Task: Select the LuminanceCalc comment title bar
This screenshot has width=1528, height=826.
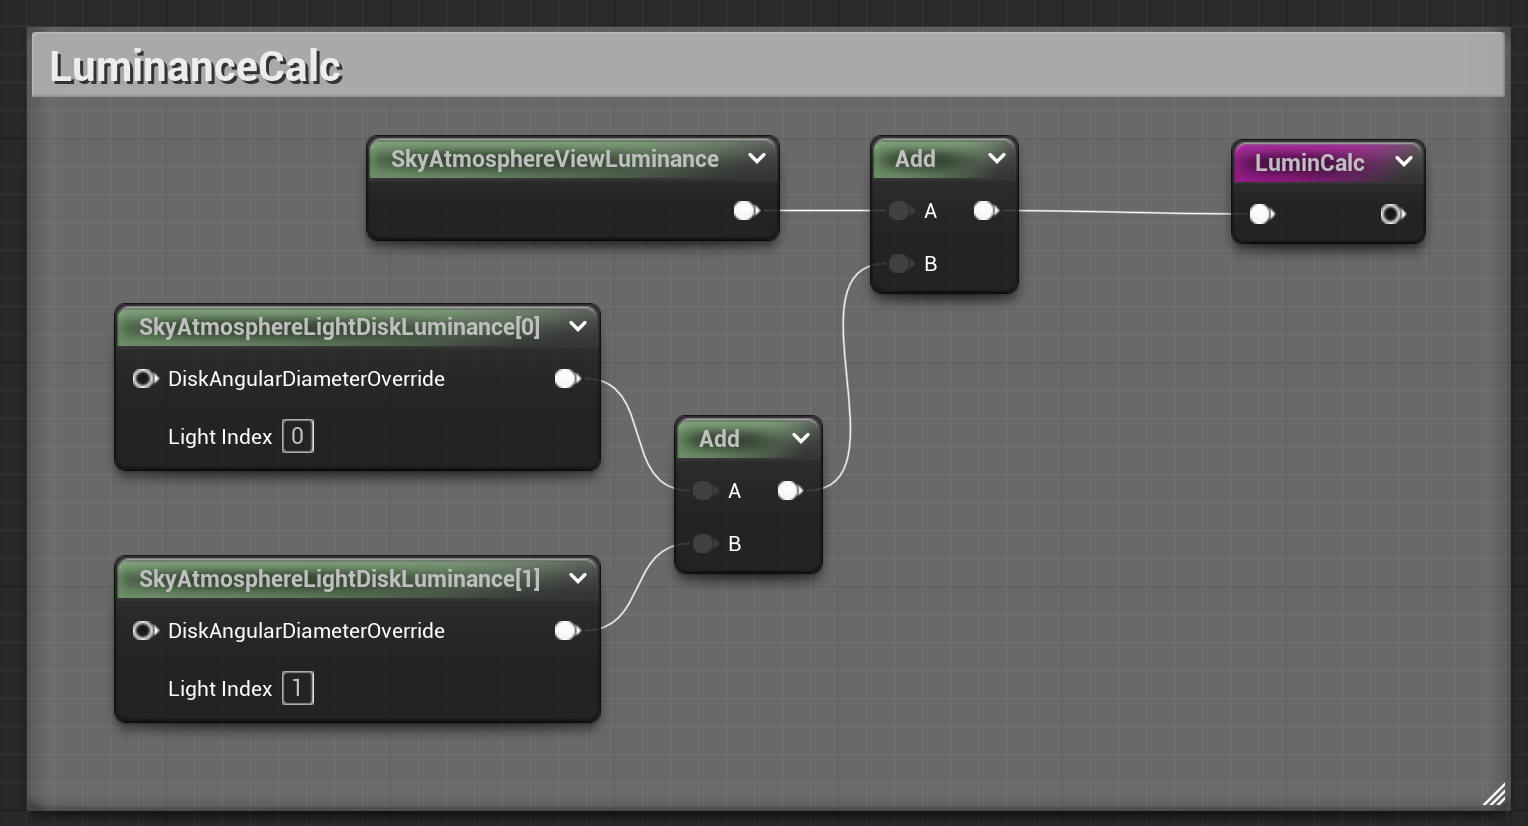Action: pos(768,65)
